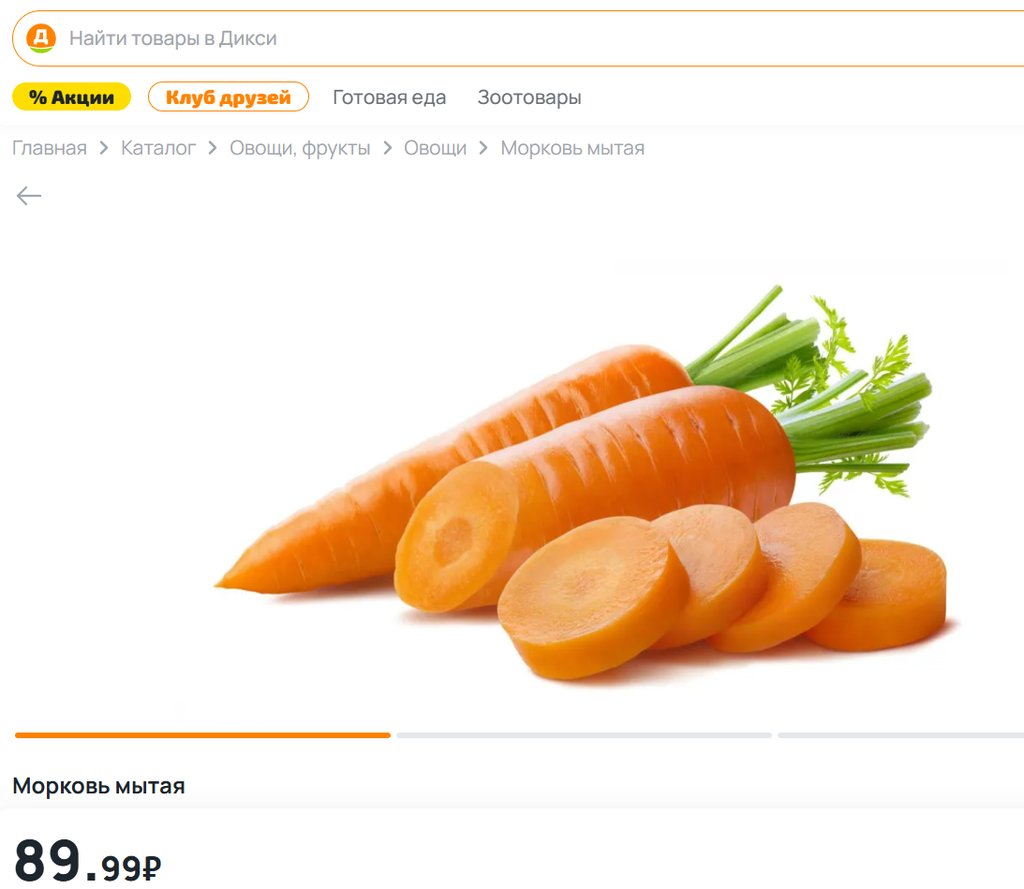Select the Зоотовары menu item
Image resolution: width=1024 pixels, height=889 pixels.
click(529, 97)
